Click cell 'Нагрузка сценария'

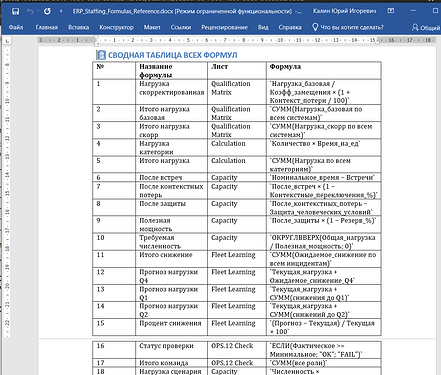coord(171,371)
